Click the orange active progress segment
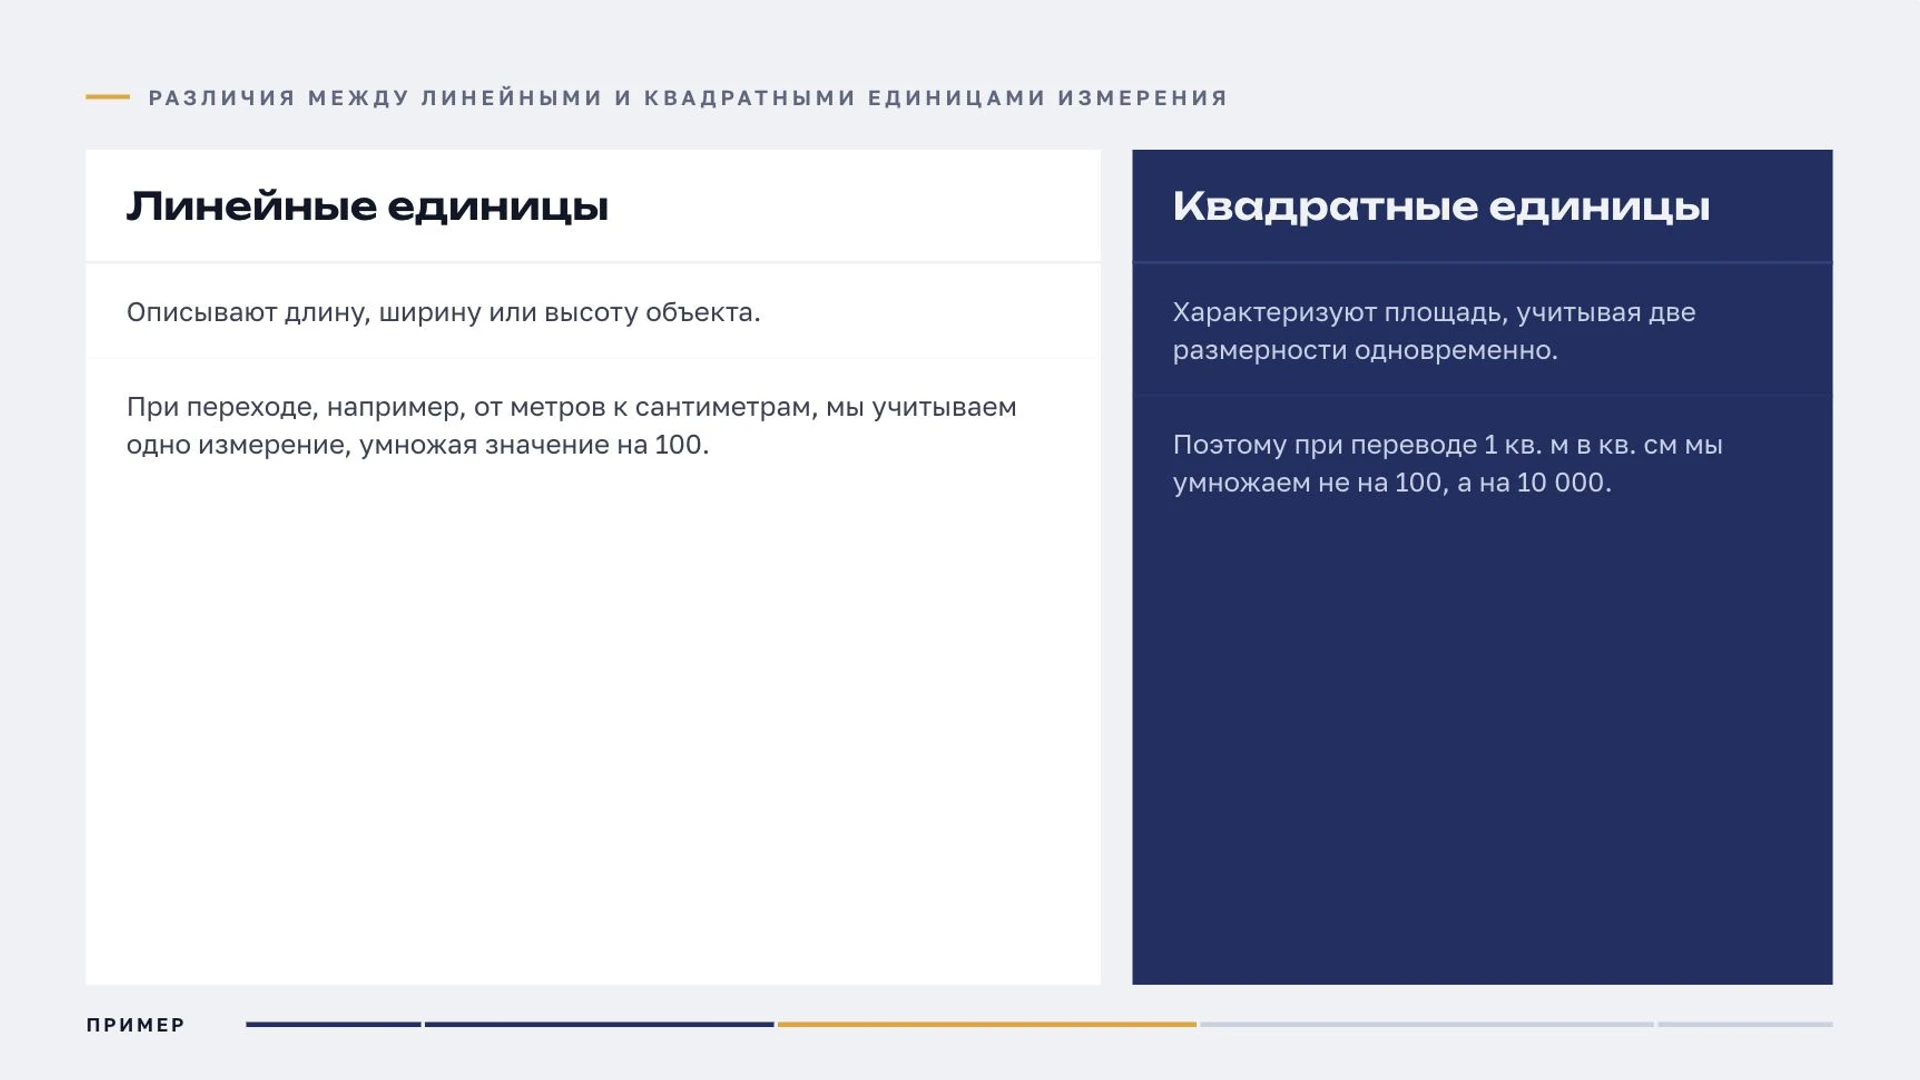Image resolution: width=1920 pixels, height=1080 pixels. [x=987, y=1024]
